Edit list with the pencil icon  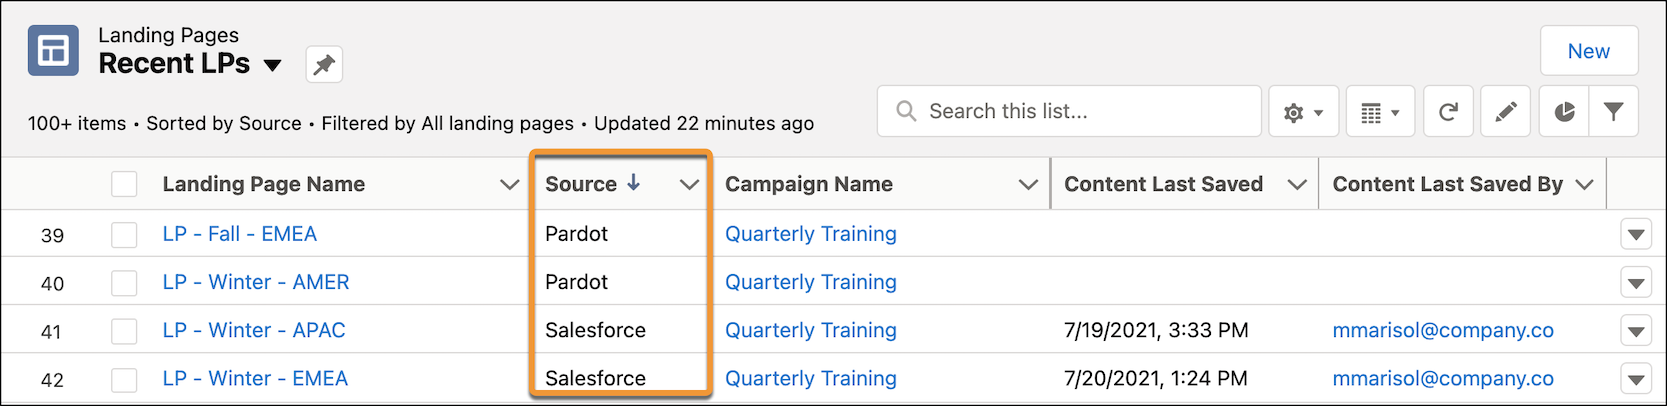1506,112
